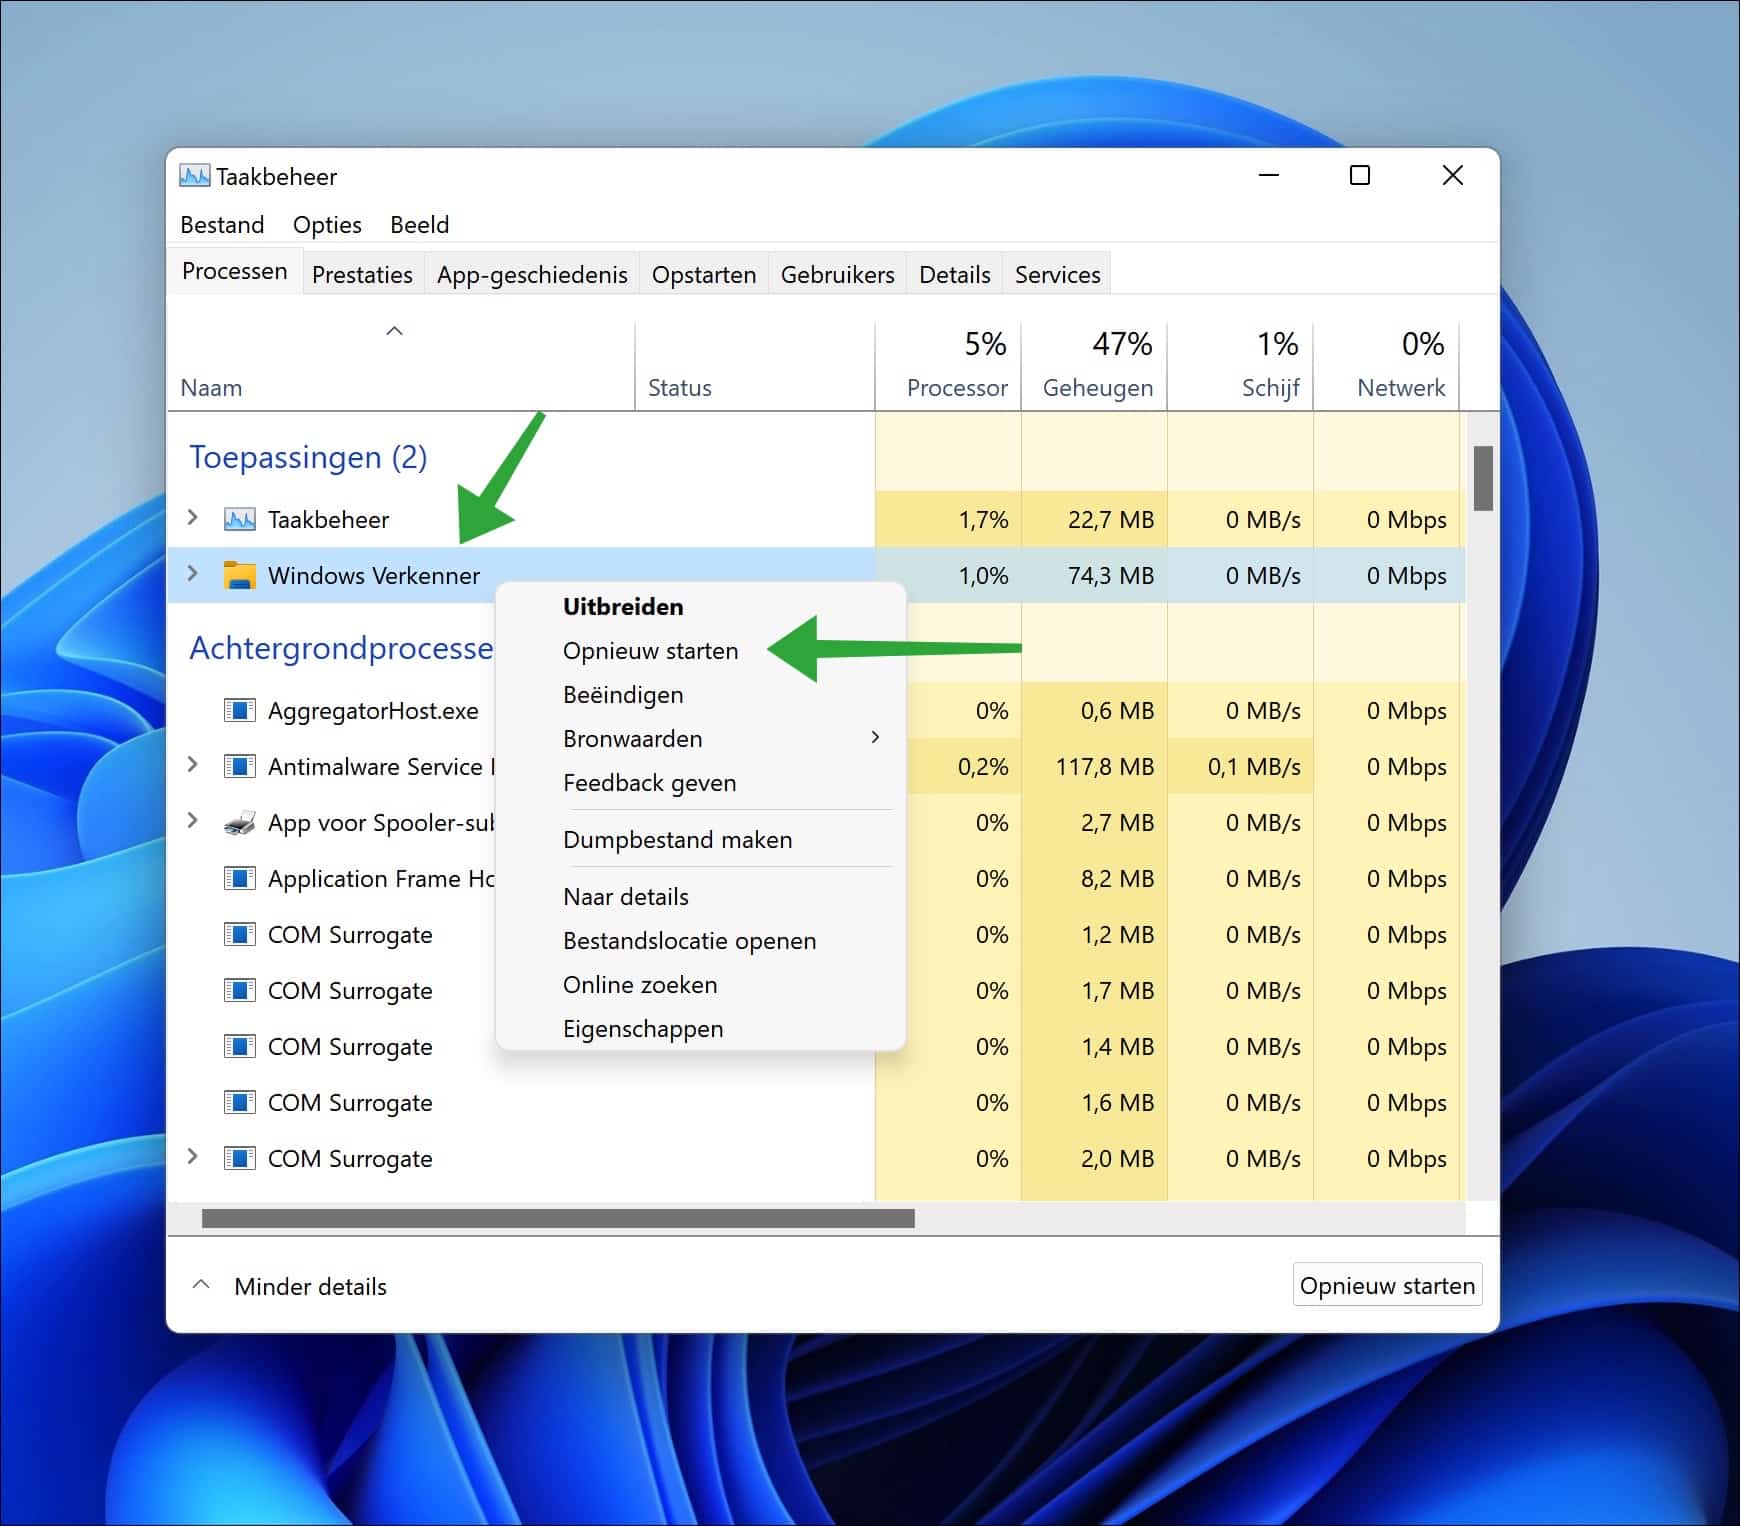
Task: Click the 74,3 MB memory value
Action: pos(1111,575)
